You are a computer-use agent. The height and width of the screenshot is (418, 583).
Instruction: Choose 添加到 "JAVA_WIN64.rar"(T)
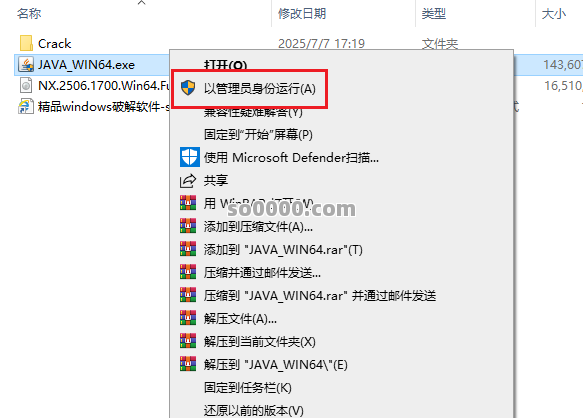pos(283,250)
